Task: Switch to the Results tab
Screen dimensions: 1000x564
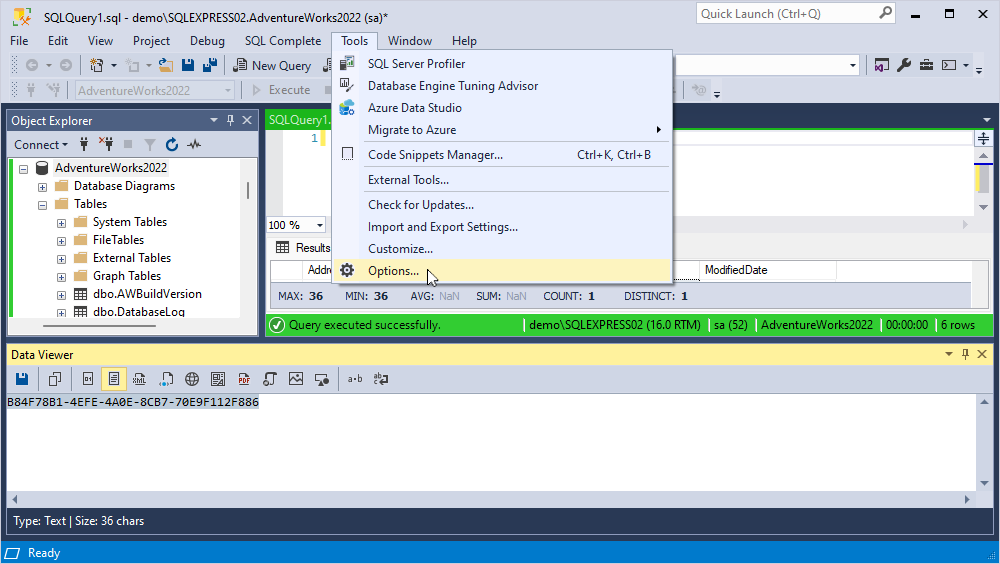Action: point(303,248)
